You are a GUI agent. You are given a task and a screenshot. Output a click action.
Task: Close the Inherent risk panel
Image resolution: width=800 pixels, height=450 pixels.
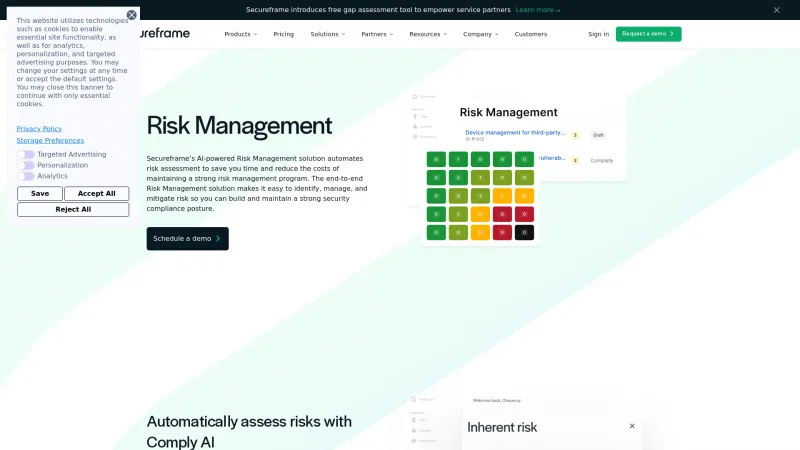coord(632,426)
